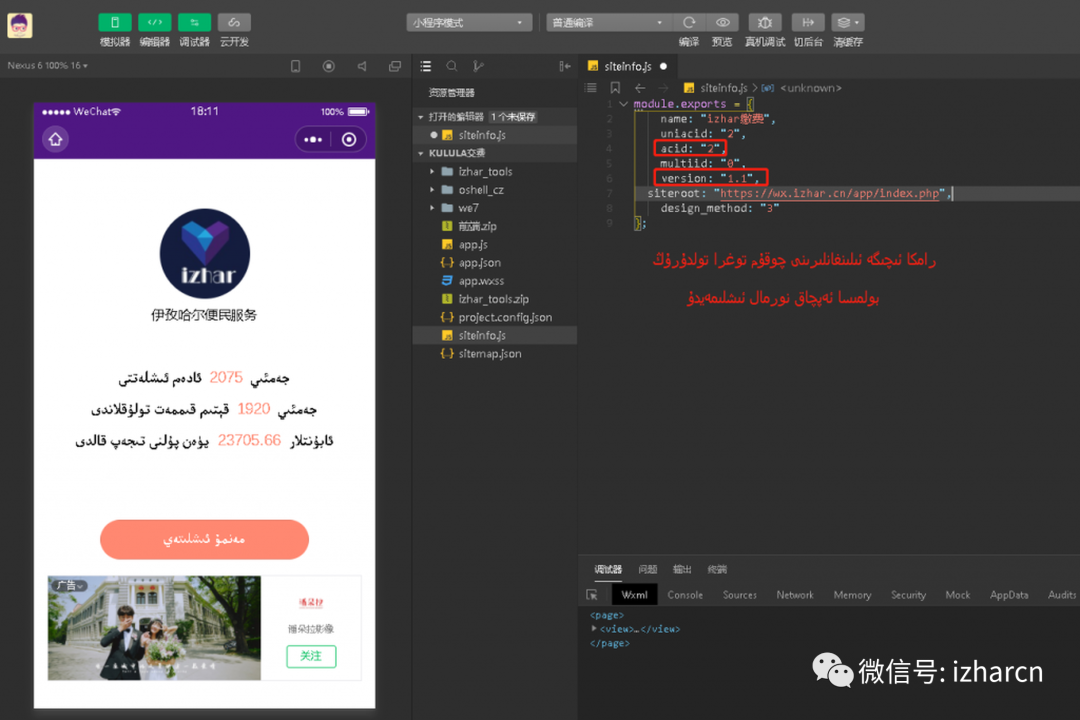Click the navigate back arrow in editor

[x=640, y=88]
